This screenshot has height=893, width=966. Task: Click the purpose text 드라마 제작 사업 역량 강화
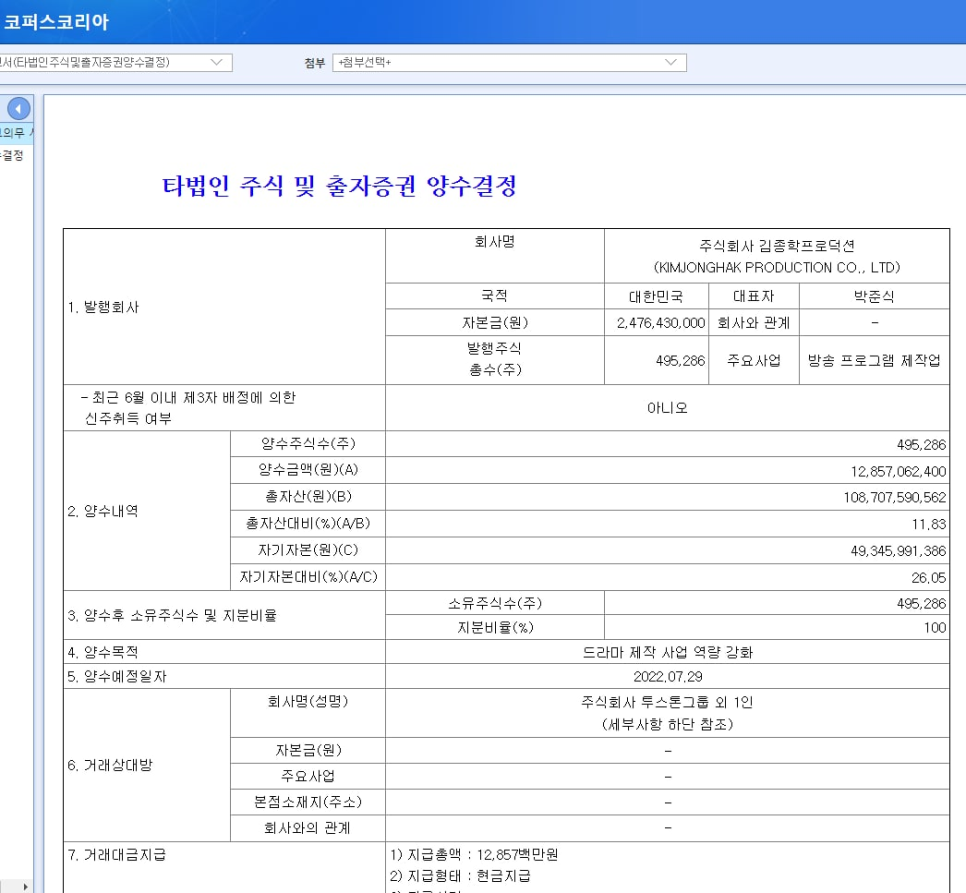667,652
